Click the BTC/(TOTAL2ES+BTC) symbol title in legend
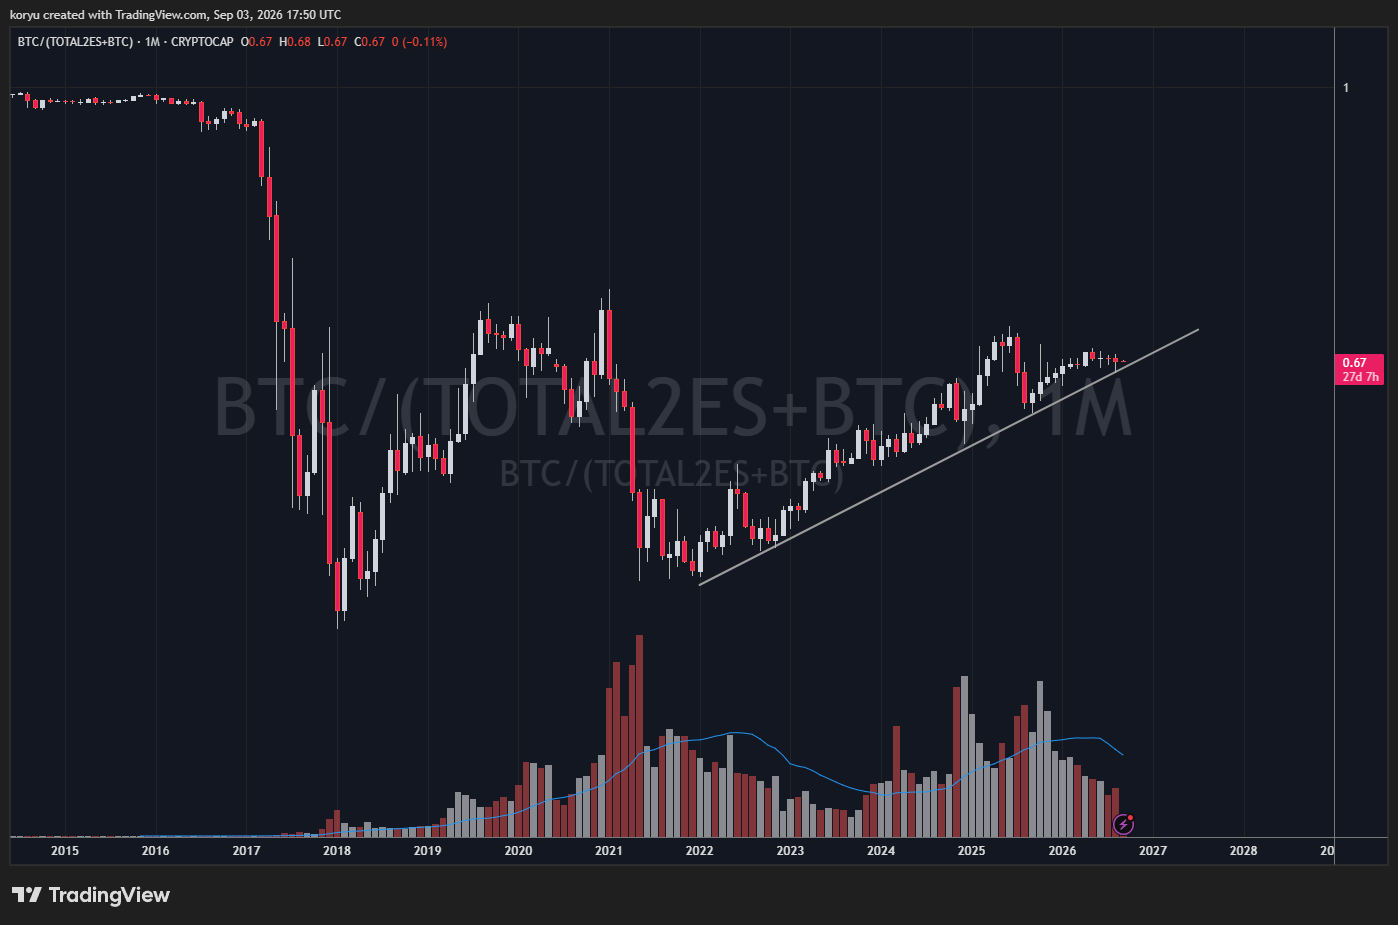The width and height of the screenshot is (1398, 925). click(x=75, y=42)
